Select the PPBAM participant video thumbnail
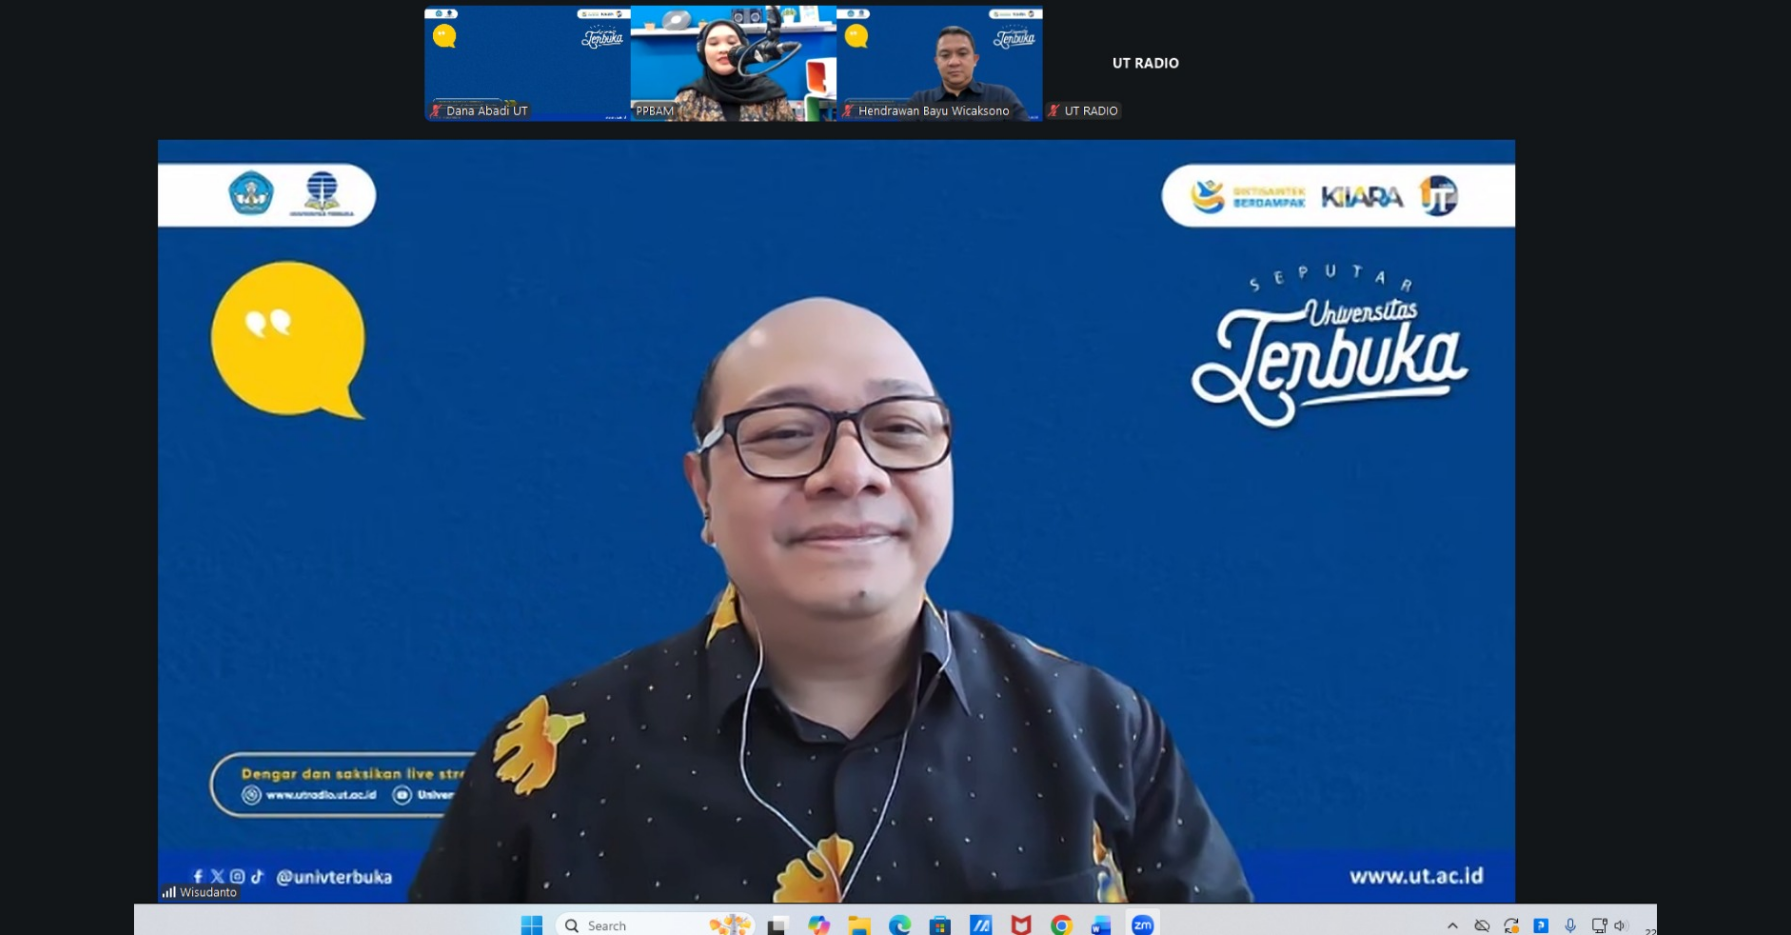The width and height of the screenshot is (1791, 935). click(x=733, y=63)
